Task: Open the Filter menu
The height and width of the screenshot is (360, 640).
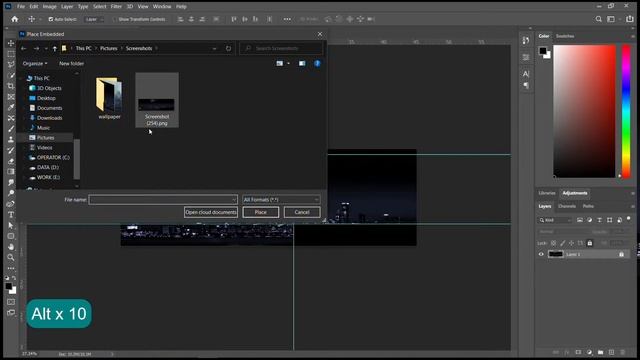Action: point(116,7)
